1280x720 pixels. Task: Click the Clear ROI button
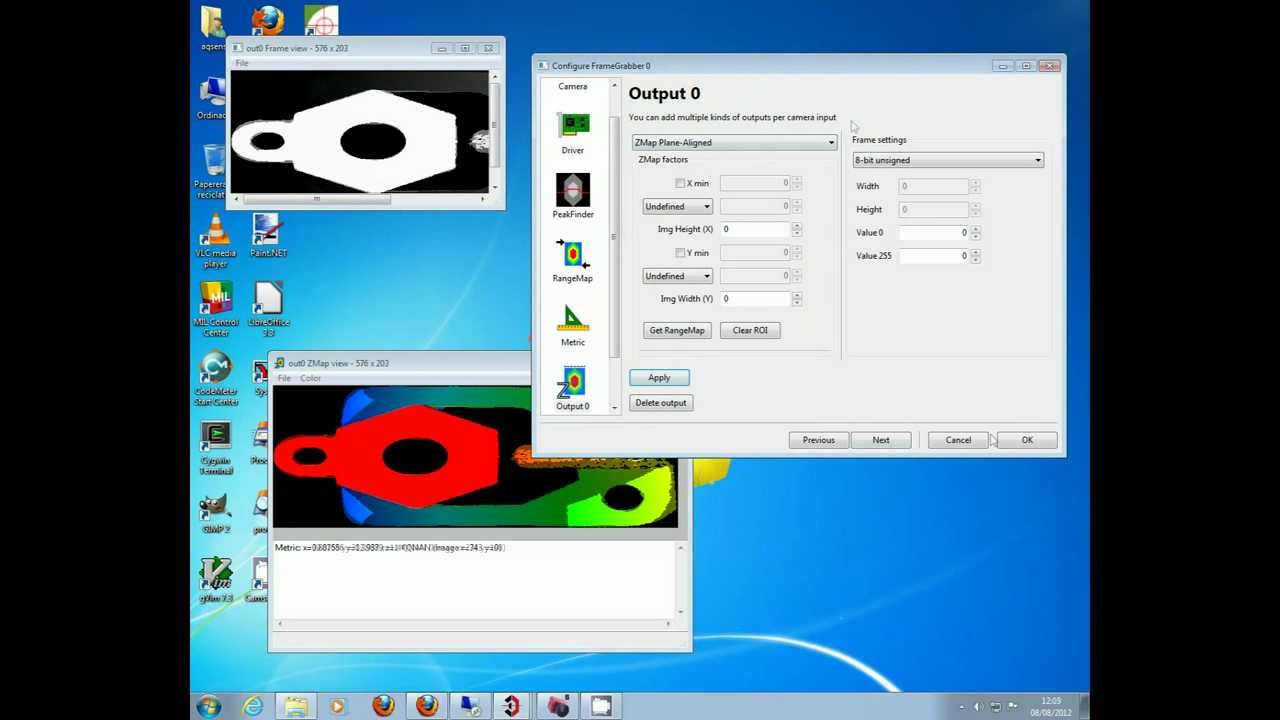pos(750,330)
